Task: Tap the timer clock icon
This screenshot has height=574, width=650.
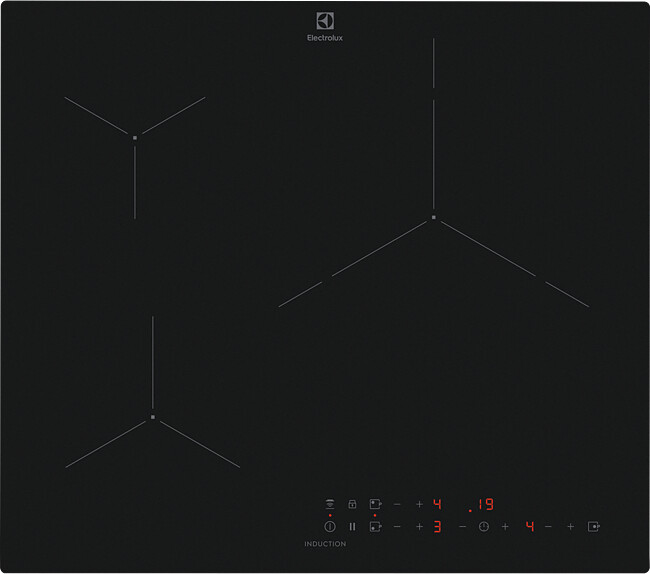Action: (484, 526)
